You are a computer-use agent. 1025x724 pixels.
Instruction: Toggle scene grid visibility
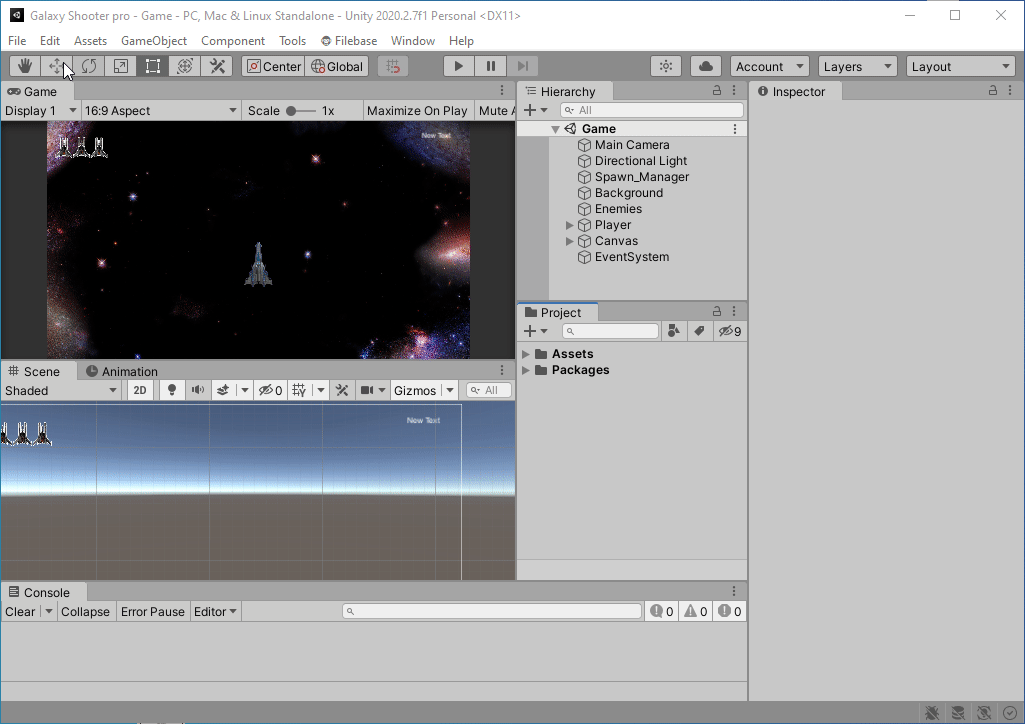pos(299,390)
